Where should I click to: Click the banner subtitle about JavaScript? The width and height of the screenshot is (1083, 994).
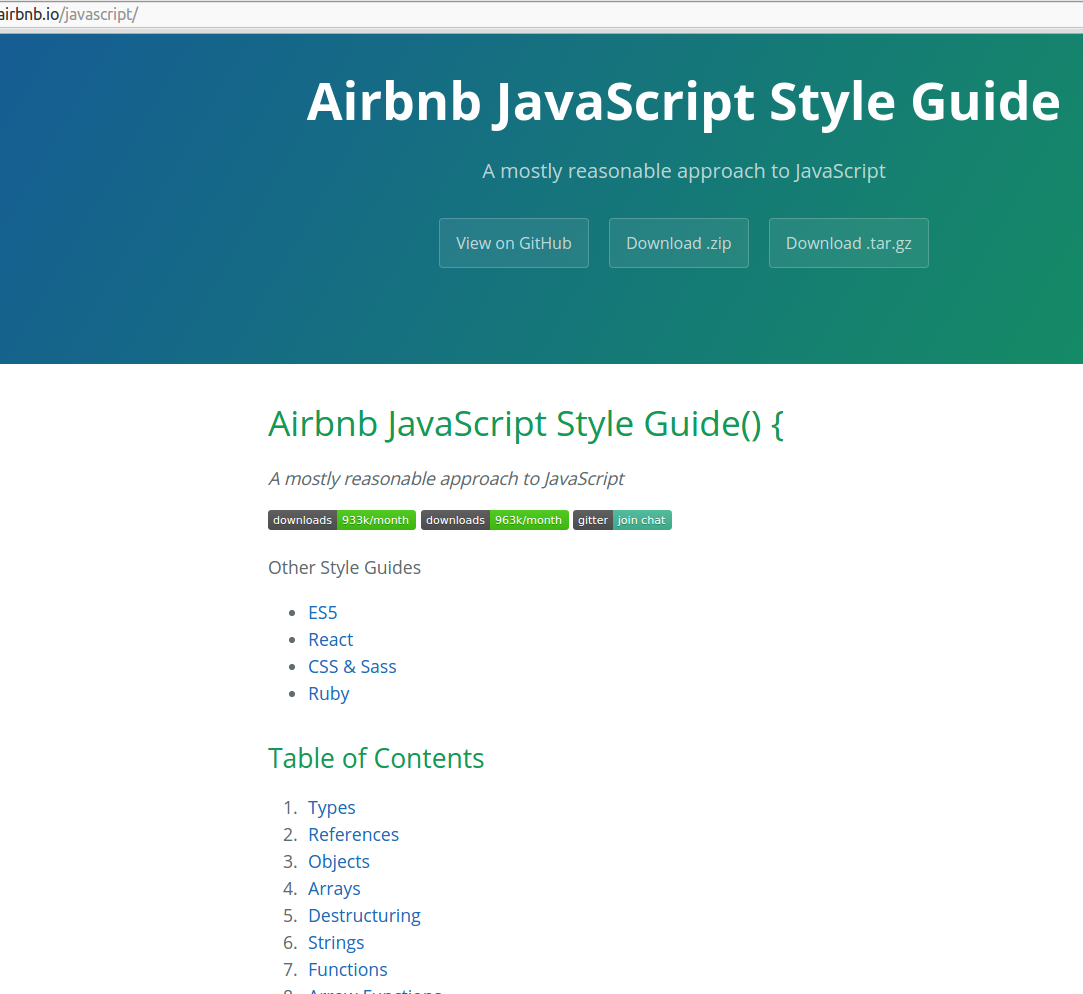[683, 171]
